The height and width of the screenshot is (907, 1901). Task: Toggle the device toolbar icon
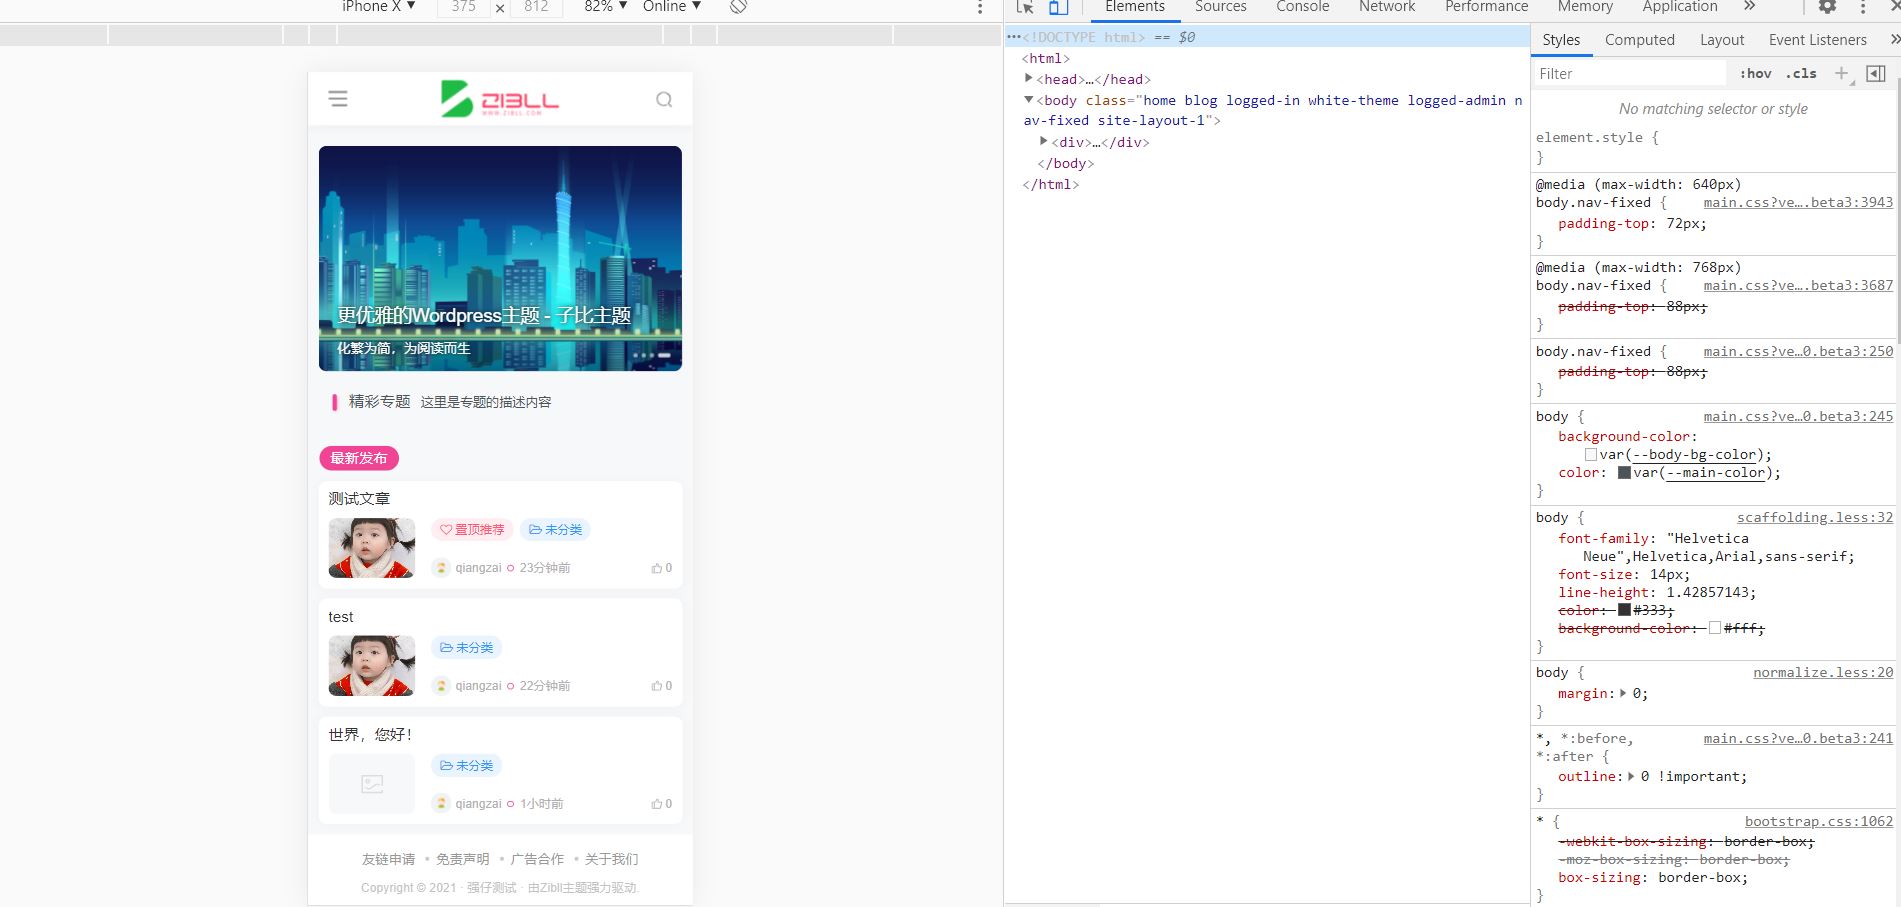tap(1058, 7)
